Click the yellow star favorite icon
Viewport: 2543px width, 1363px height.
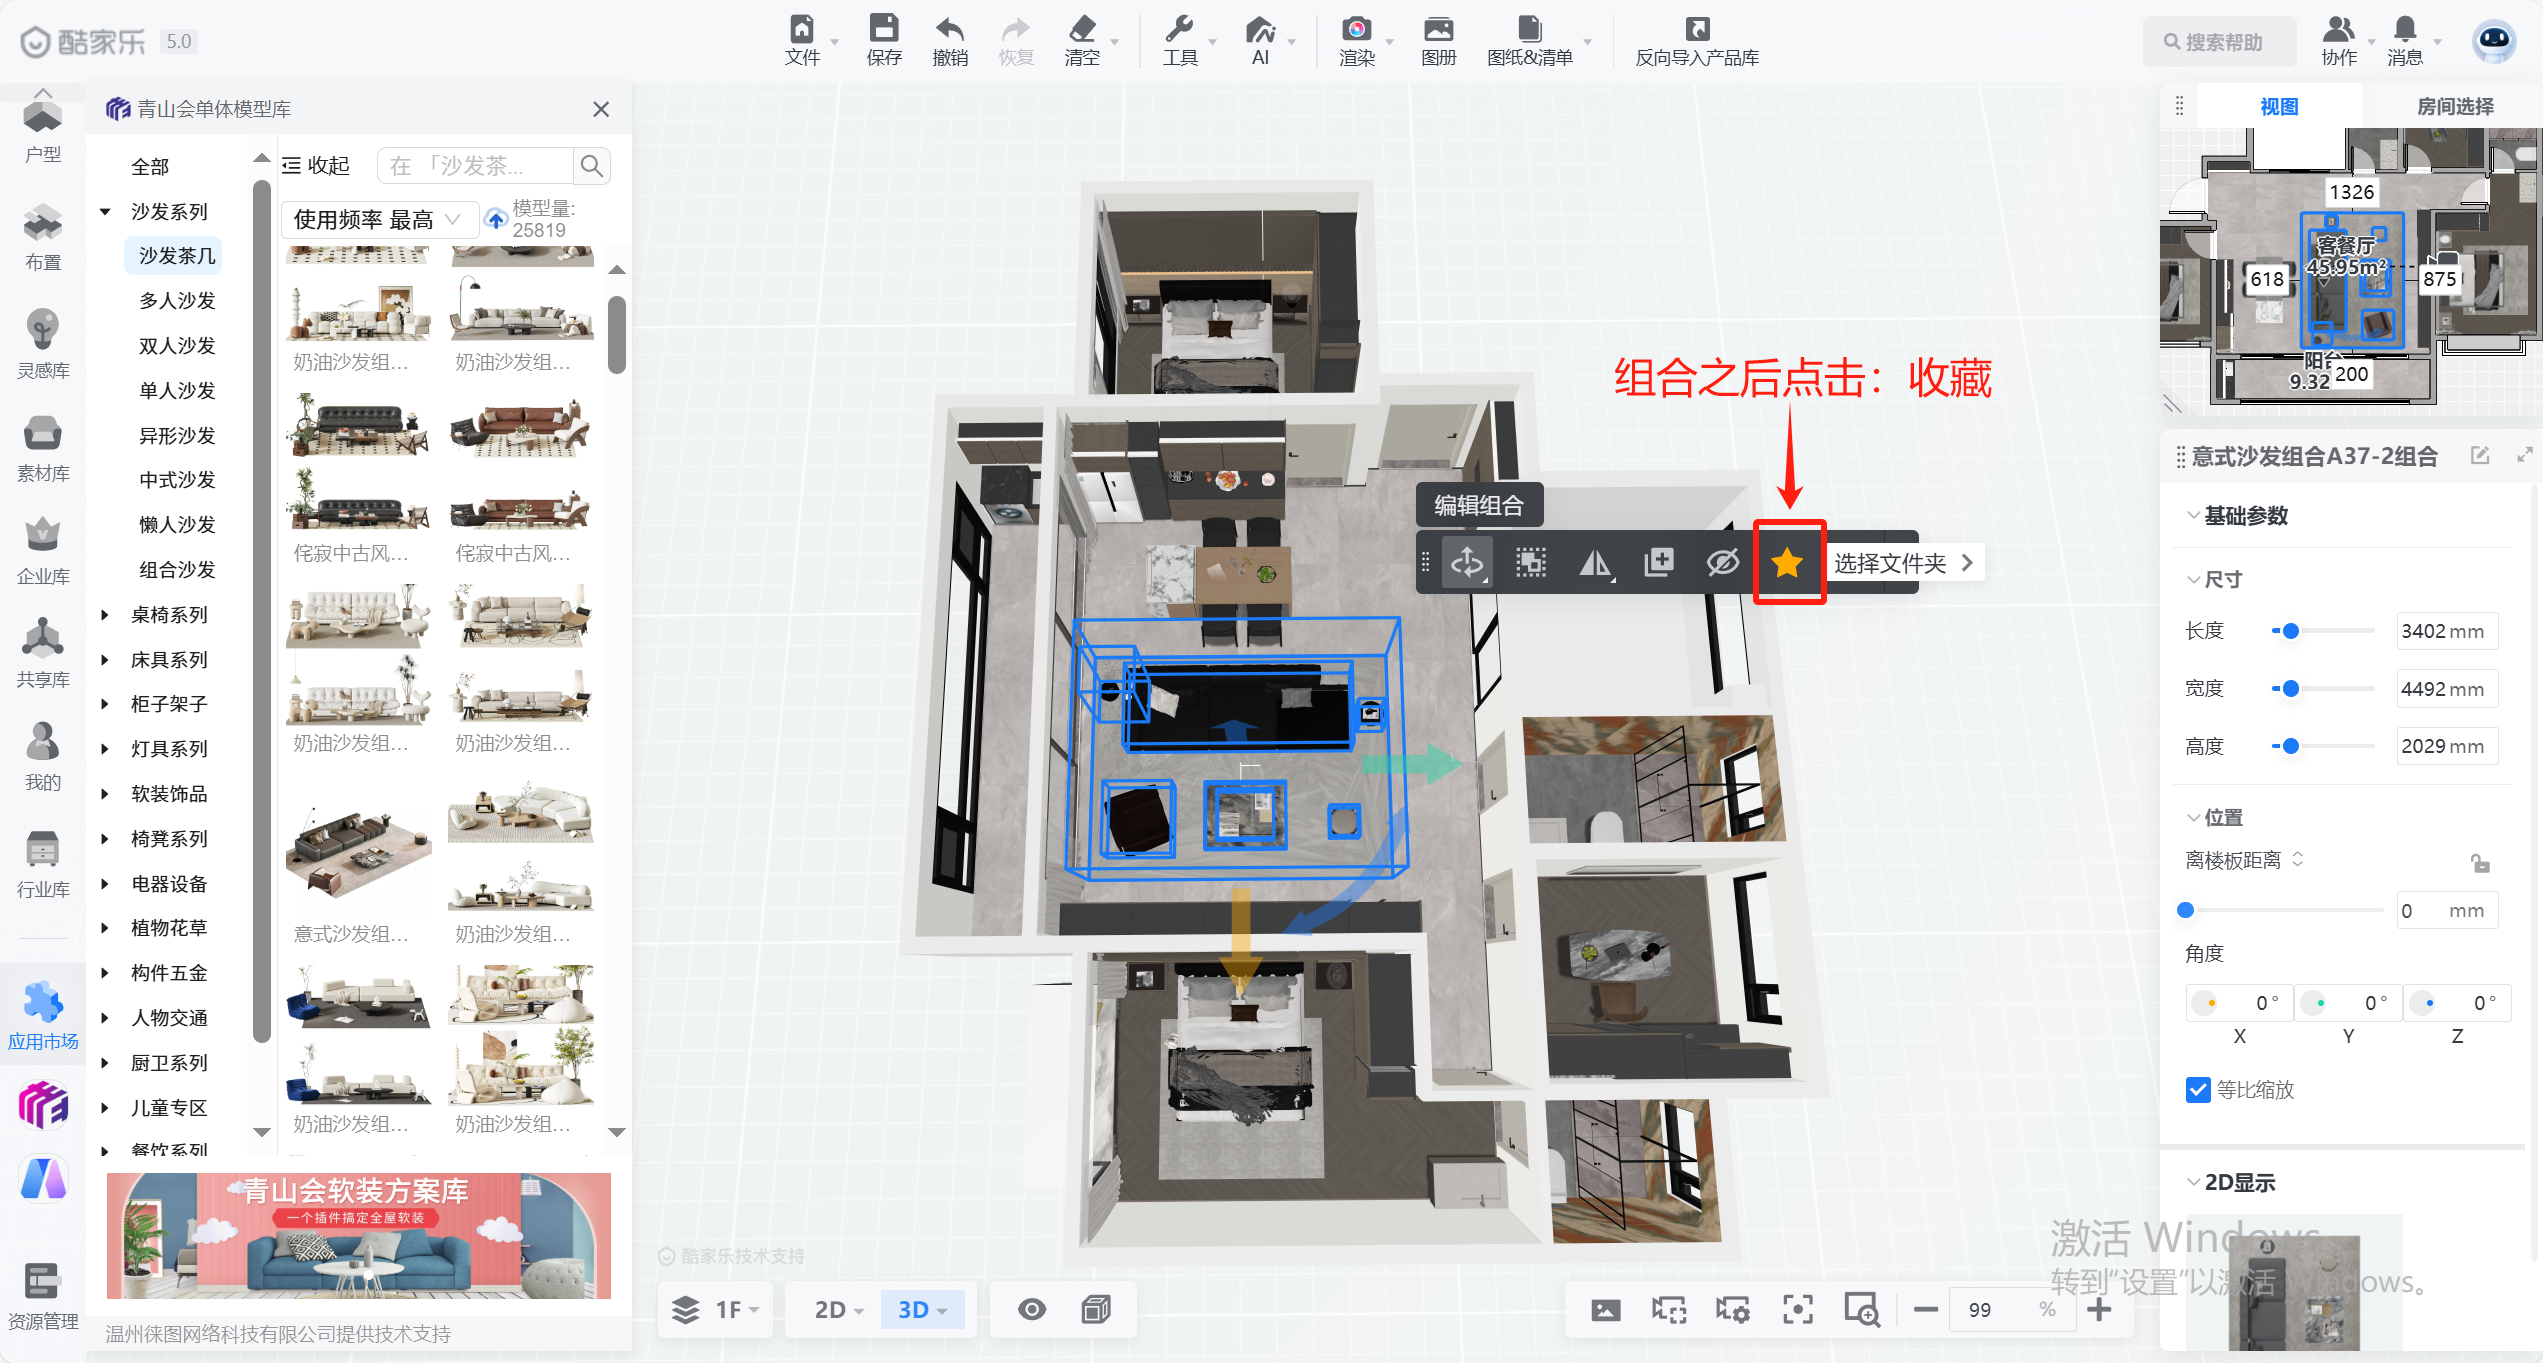(x=1787, y=563)
